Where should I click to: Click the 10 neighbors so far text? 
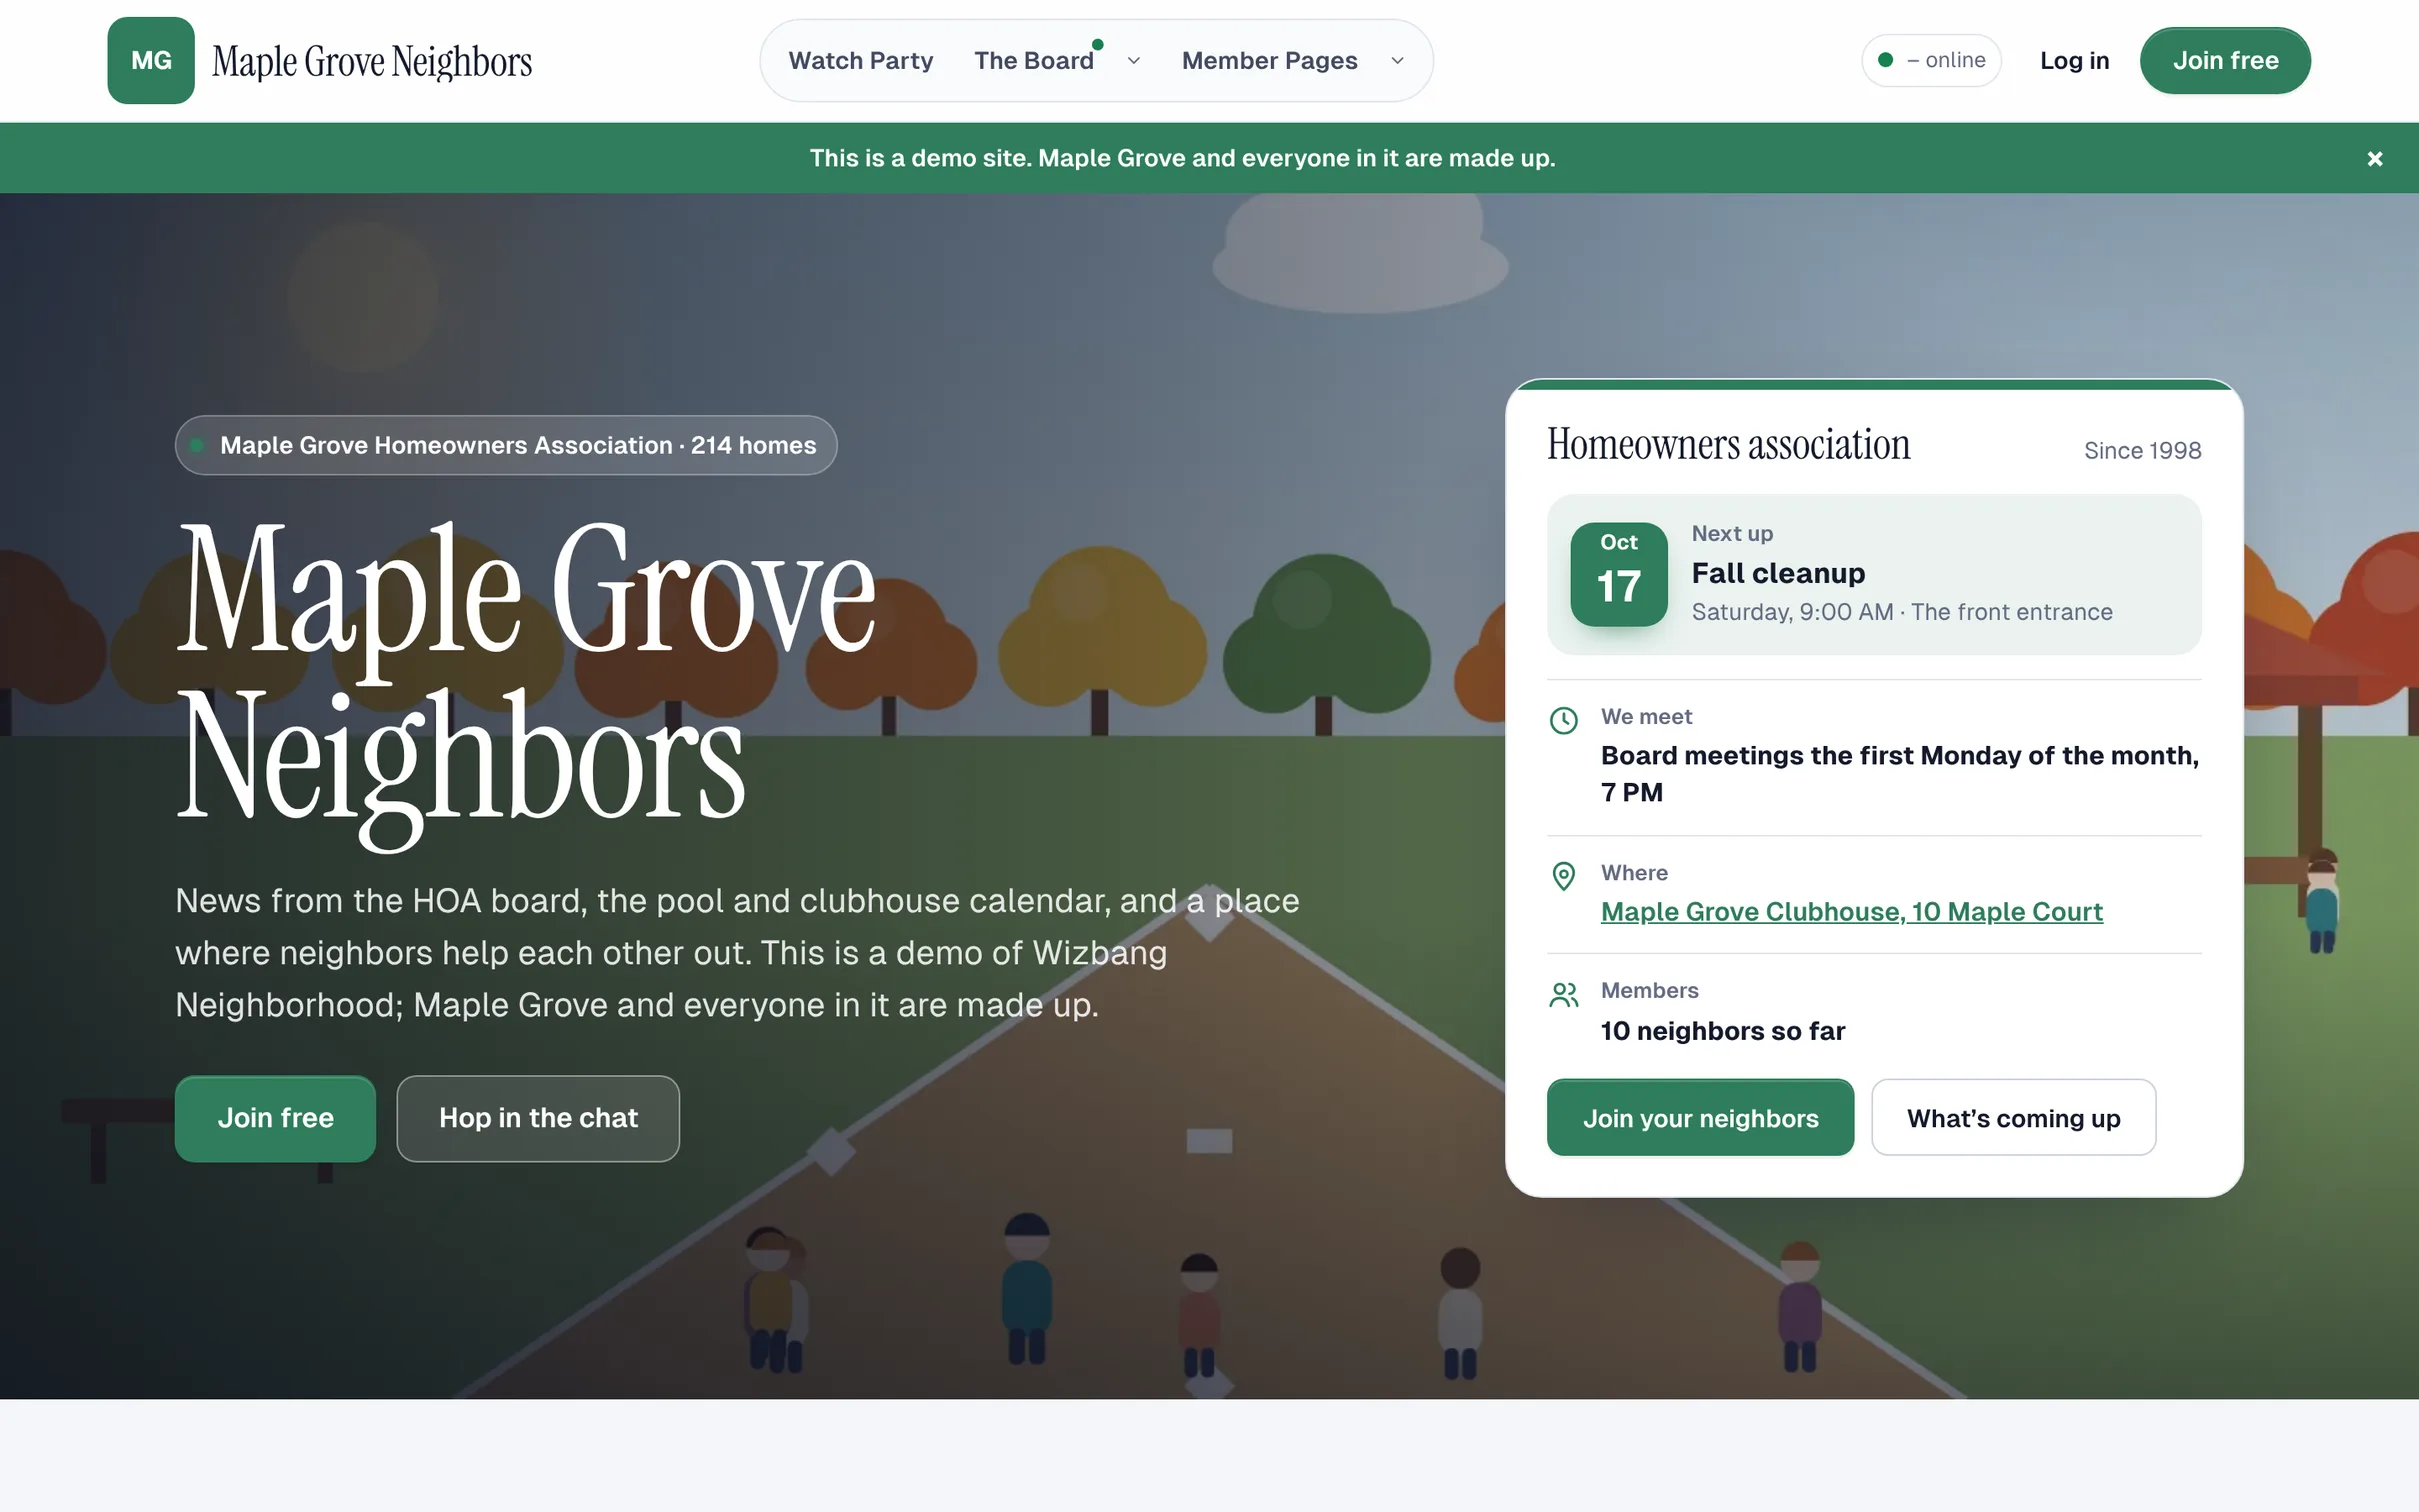click(1723, 1031)
